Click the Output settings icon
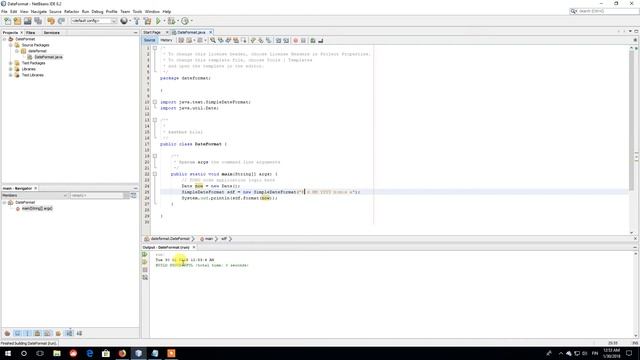The height and width of the screenshot is (360, 640). [x=145, y=278]
